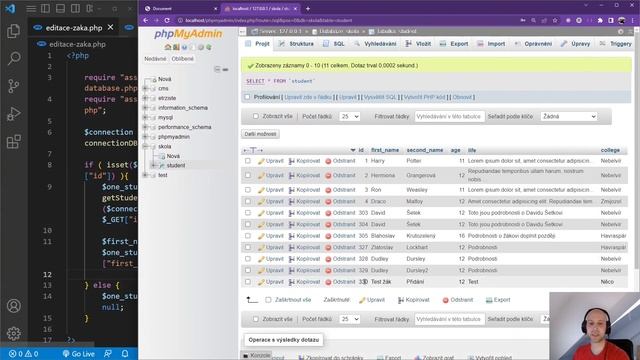Select checkbox for Hermiona row
The image size is (640, 360).
[248, 175]
